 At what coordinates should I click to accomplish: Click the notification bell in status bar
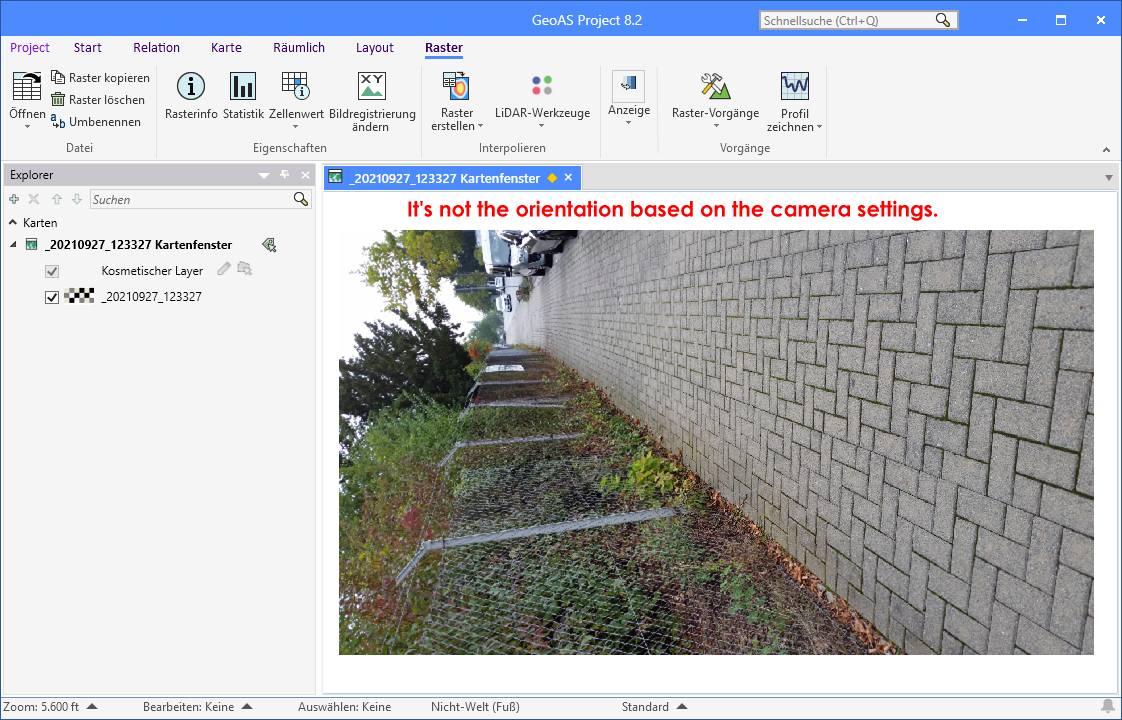pos(1108,706)
